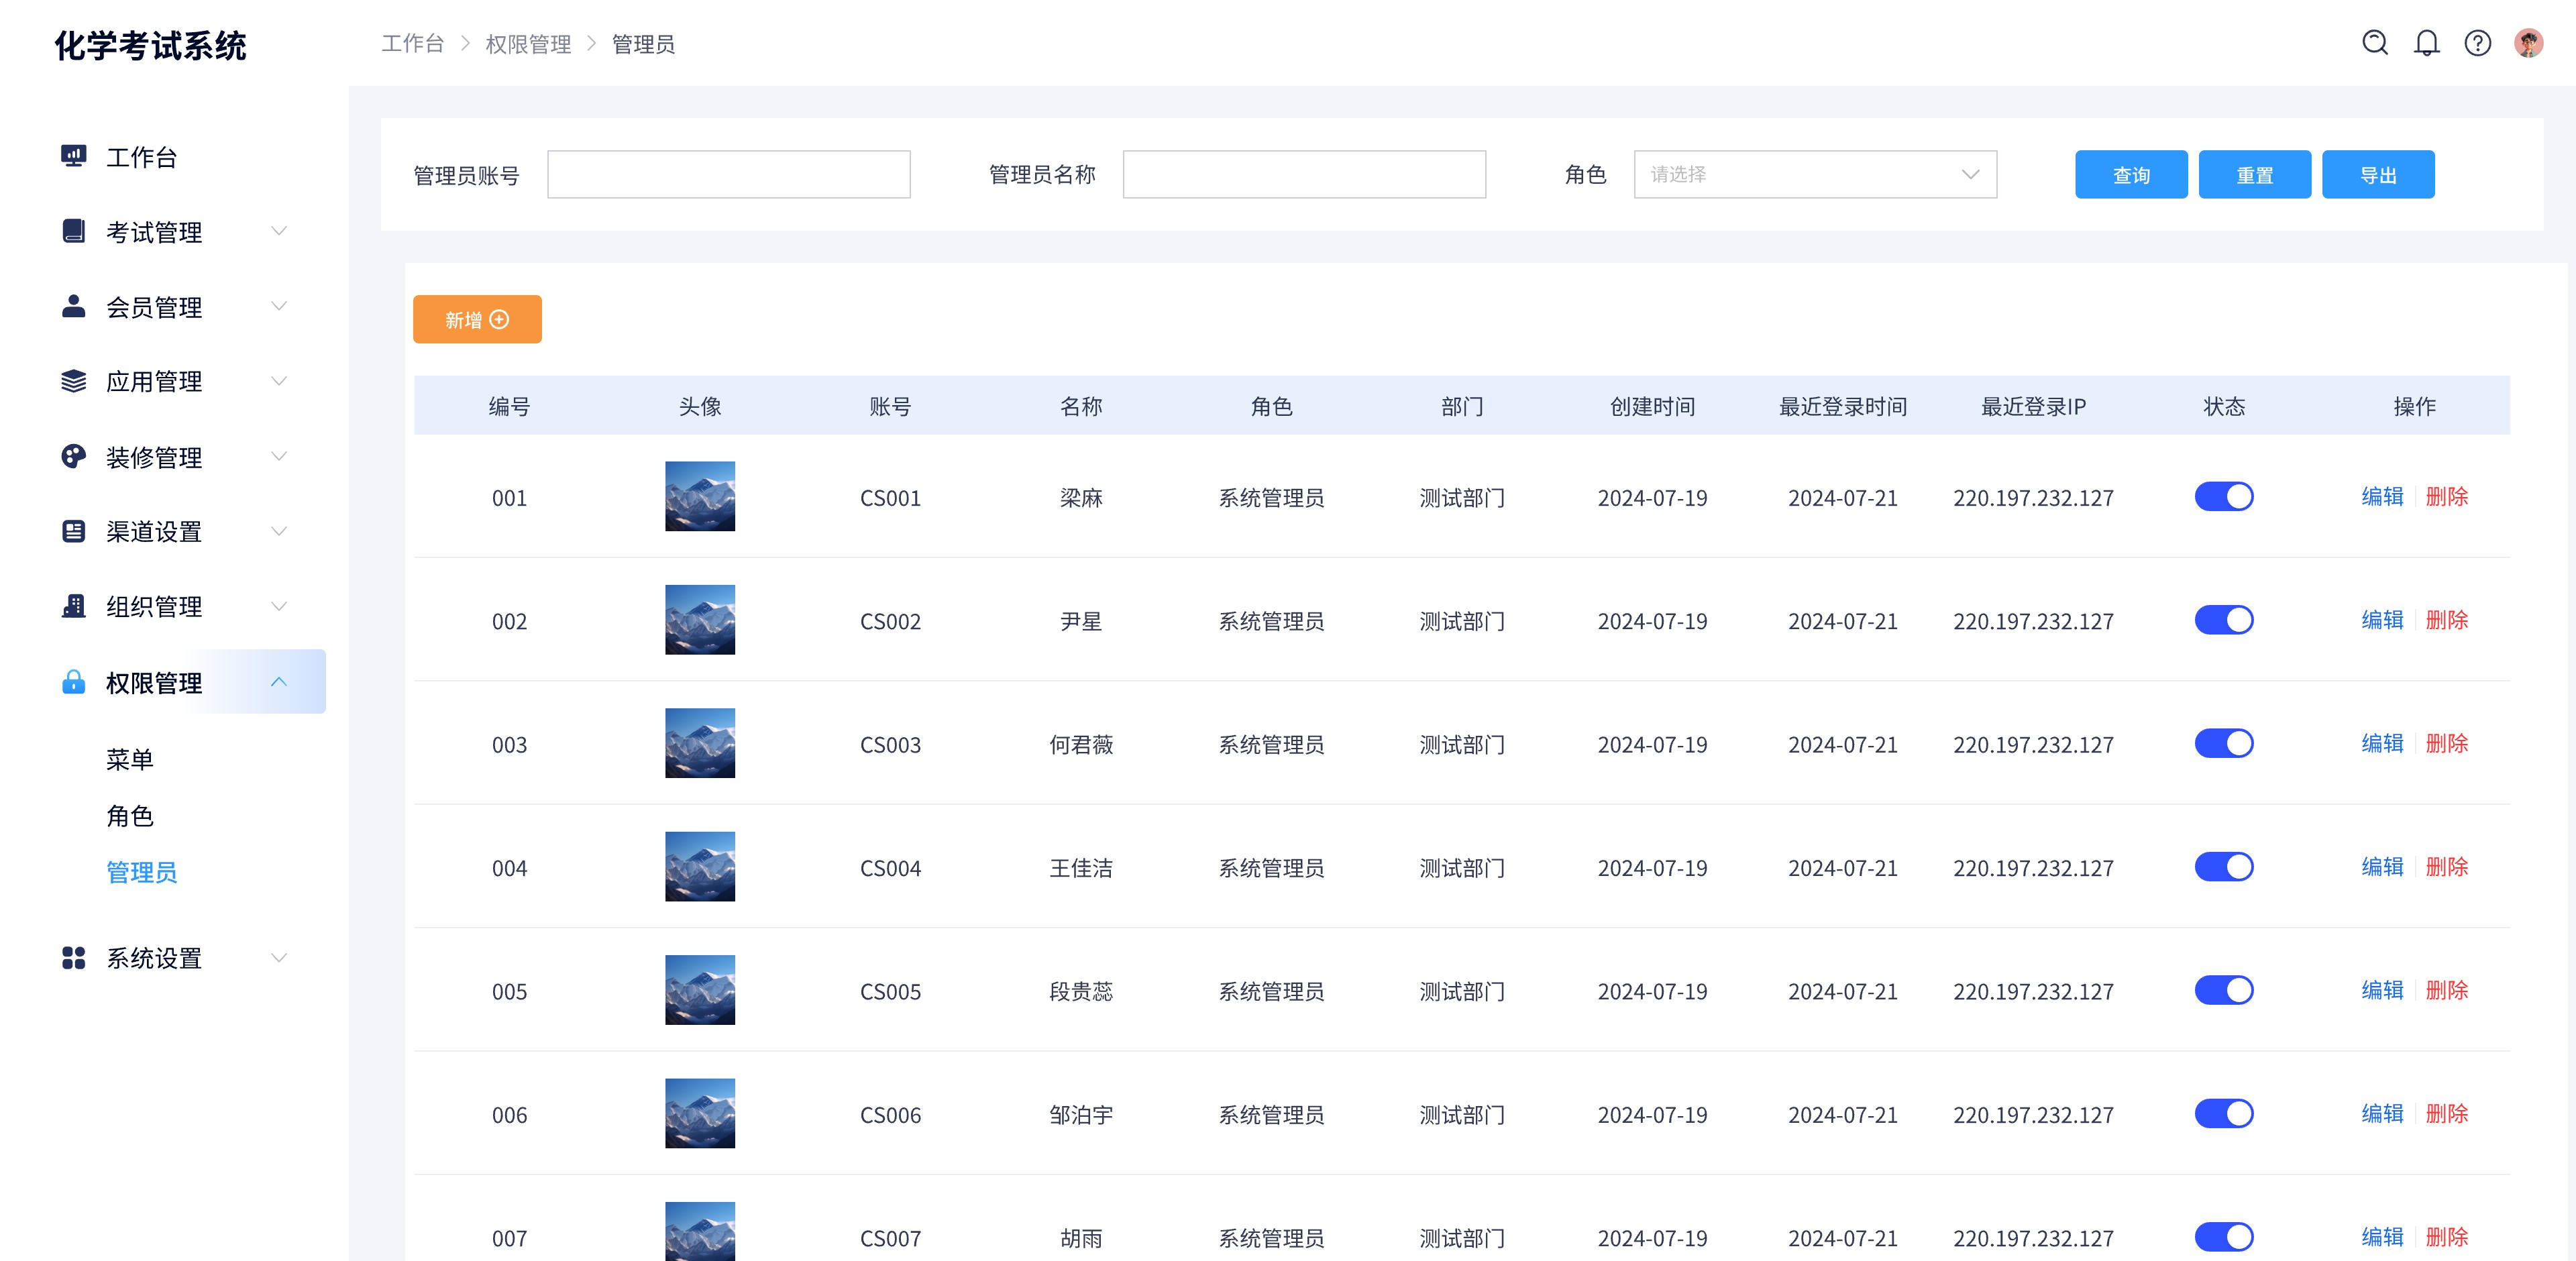Click inside the 管理员账号 input field

click(x=728, y=174)
